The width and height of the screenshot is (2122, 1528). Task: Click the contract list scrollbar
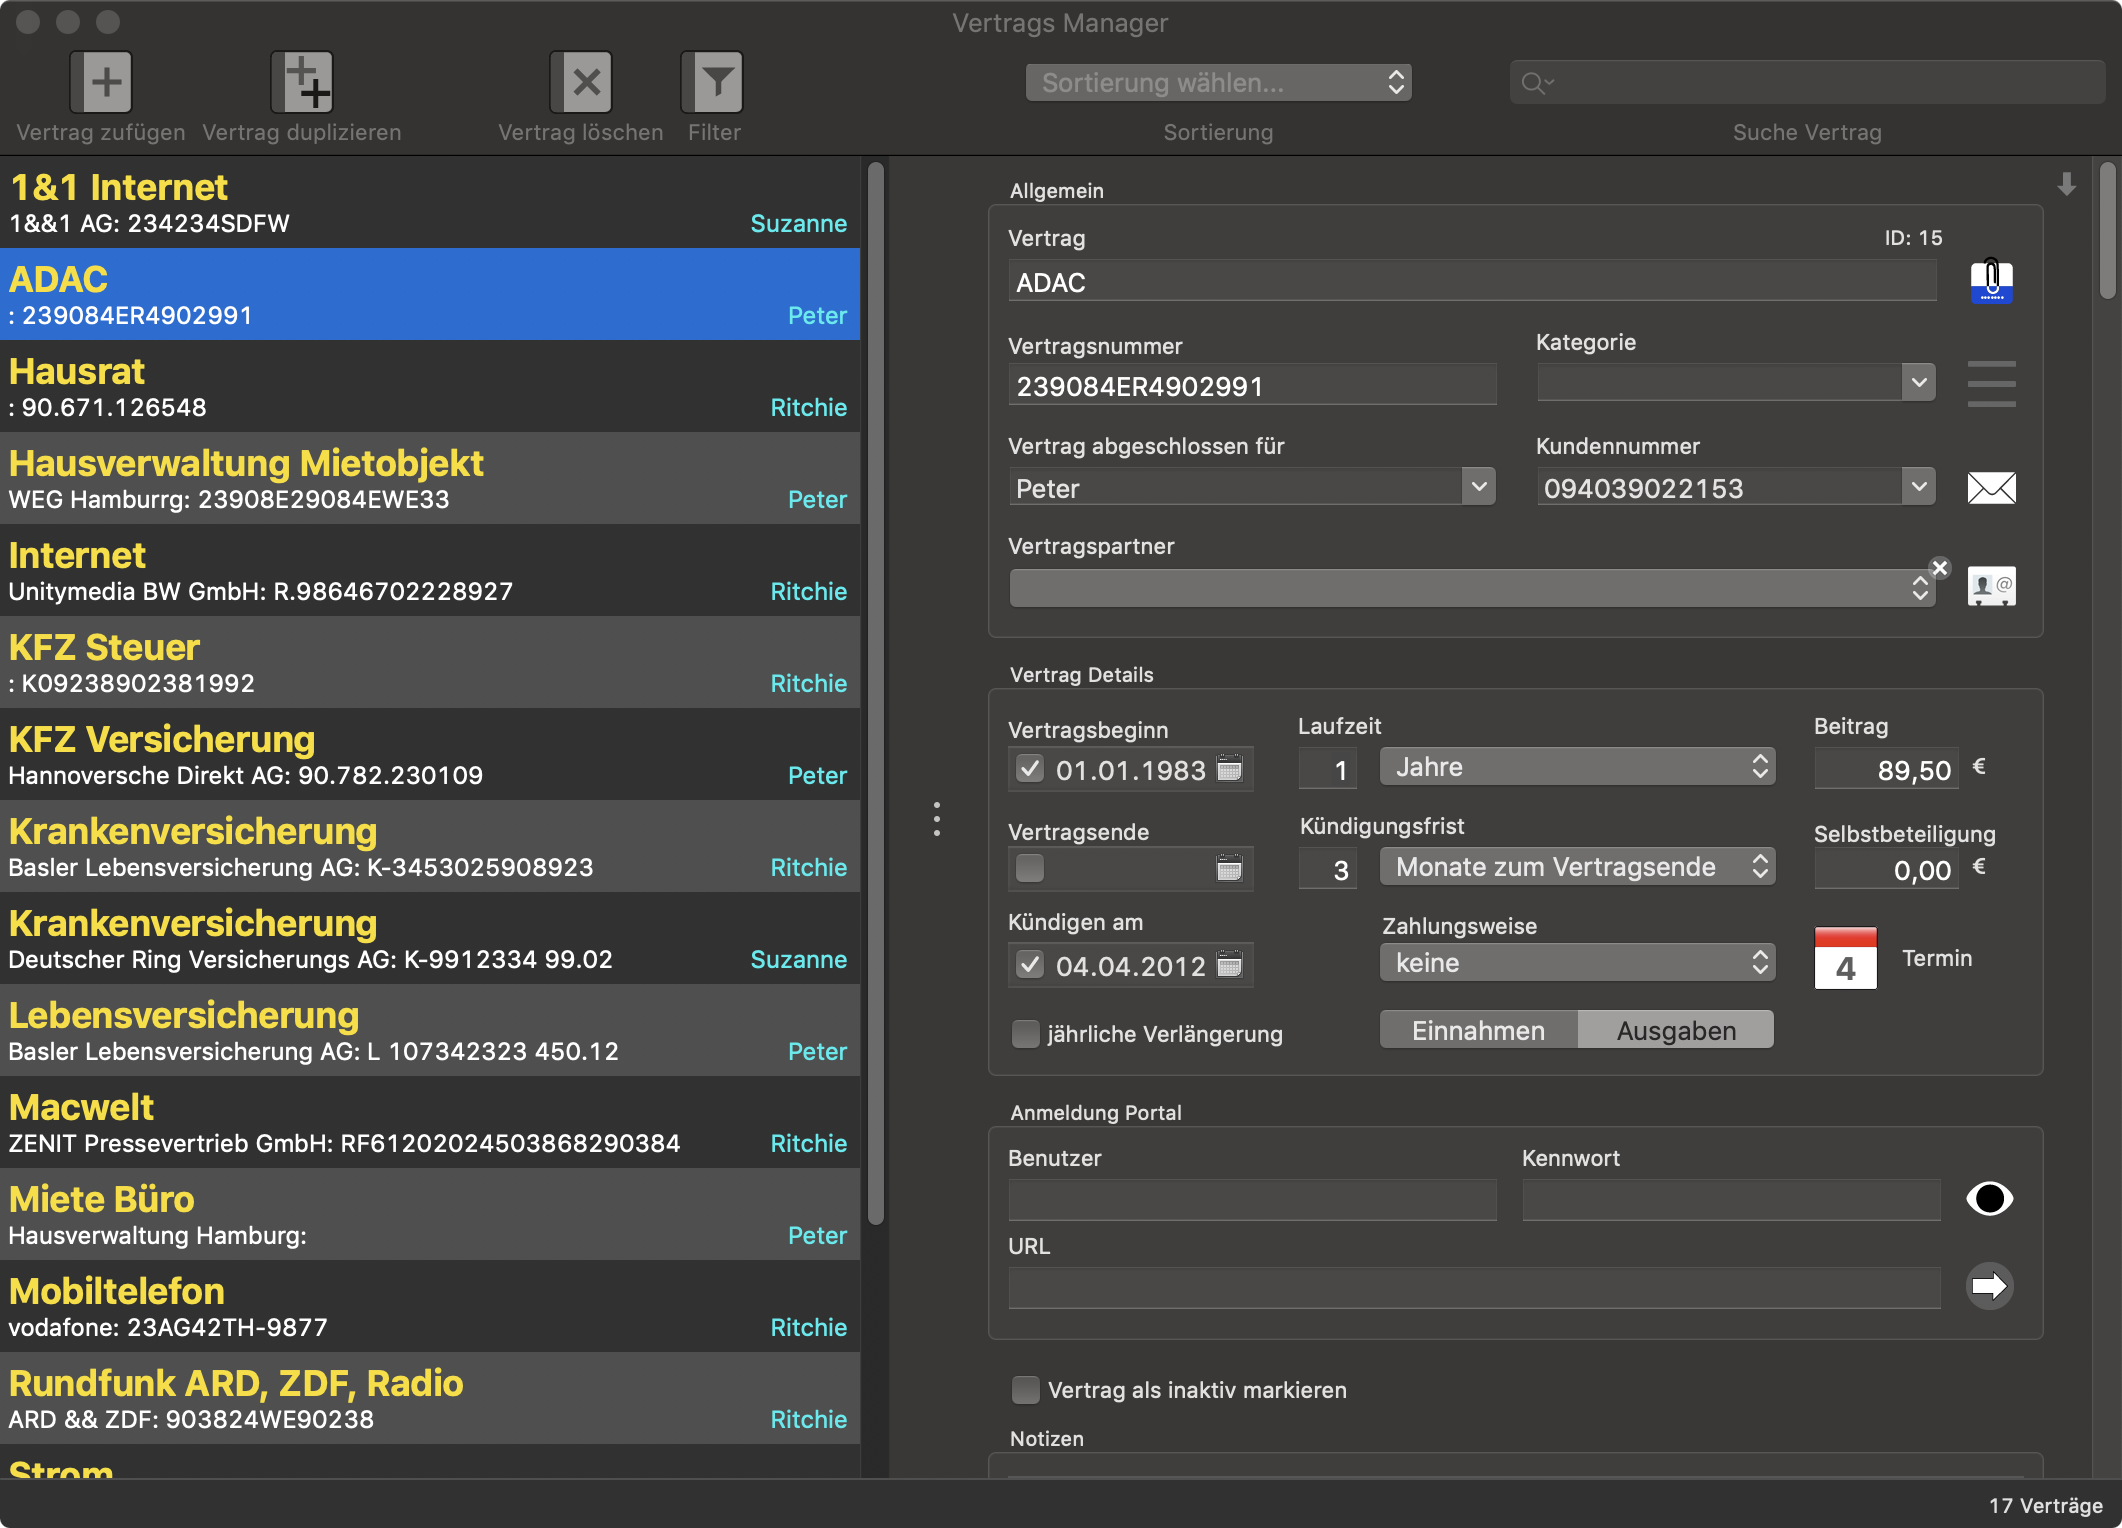[x=876, y=693]
